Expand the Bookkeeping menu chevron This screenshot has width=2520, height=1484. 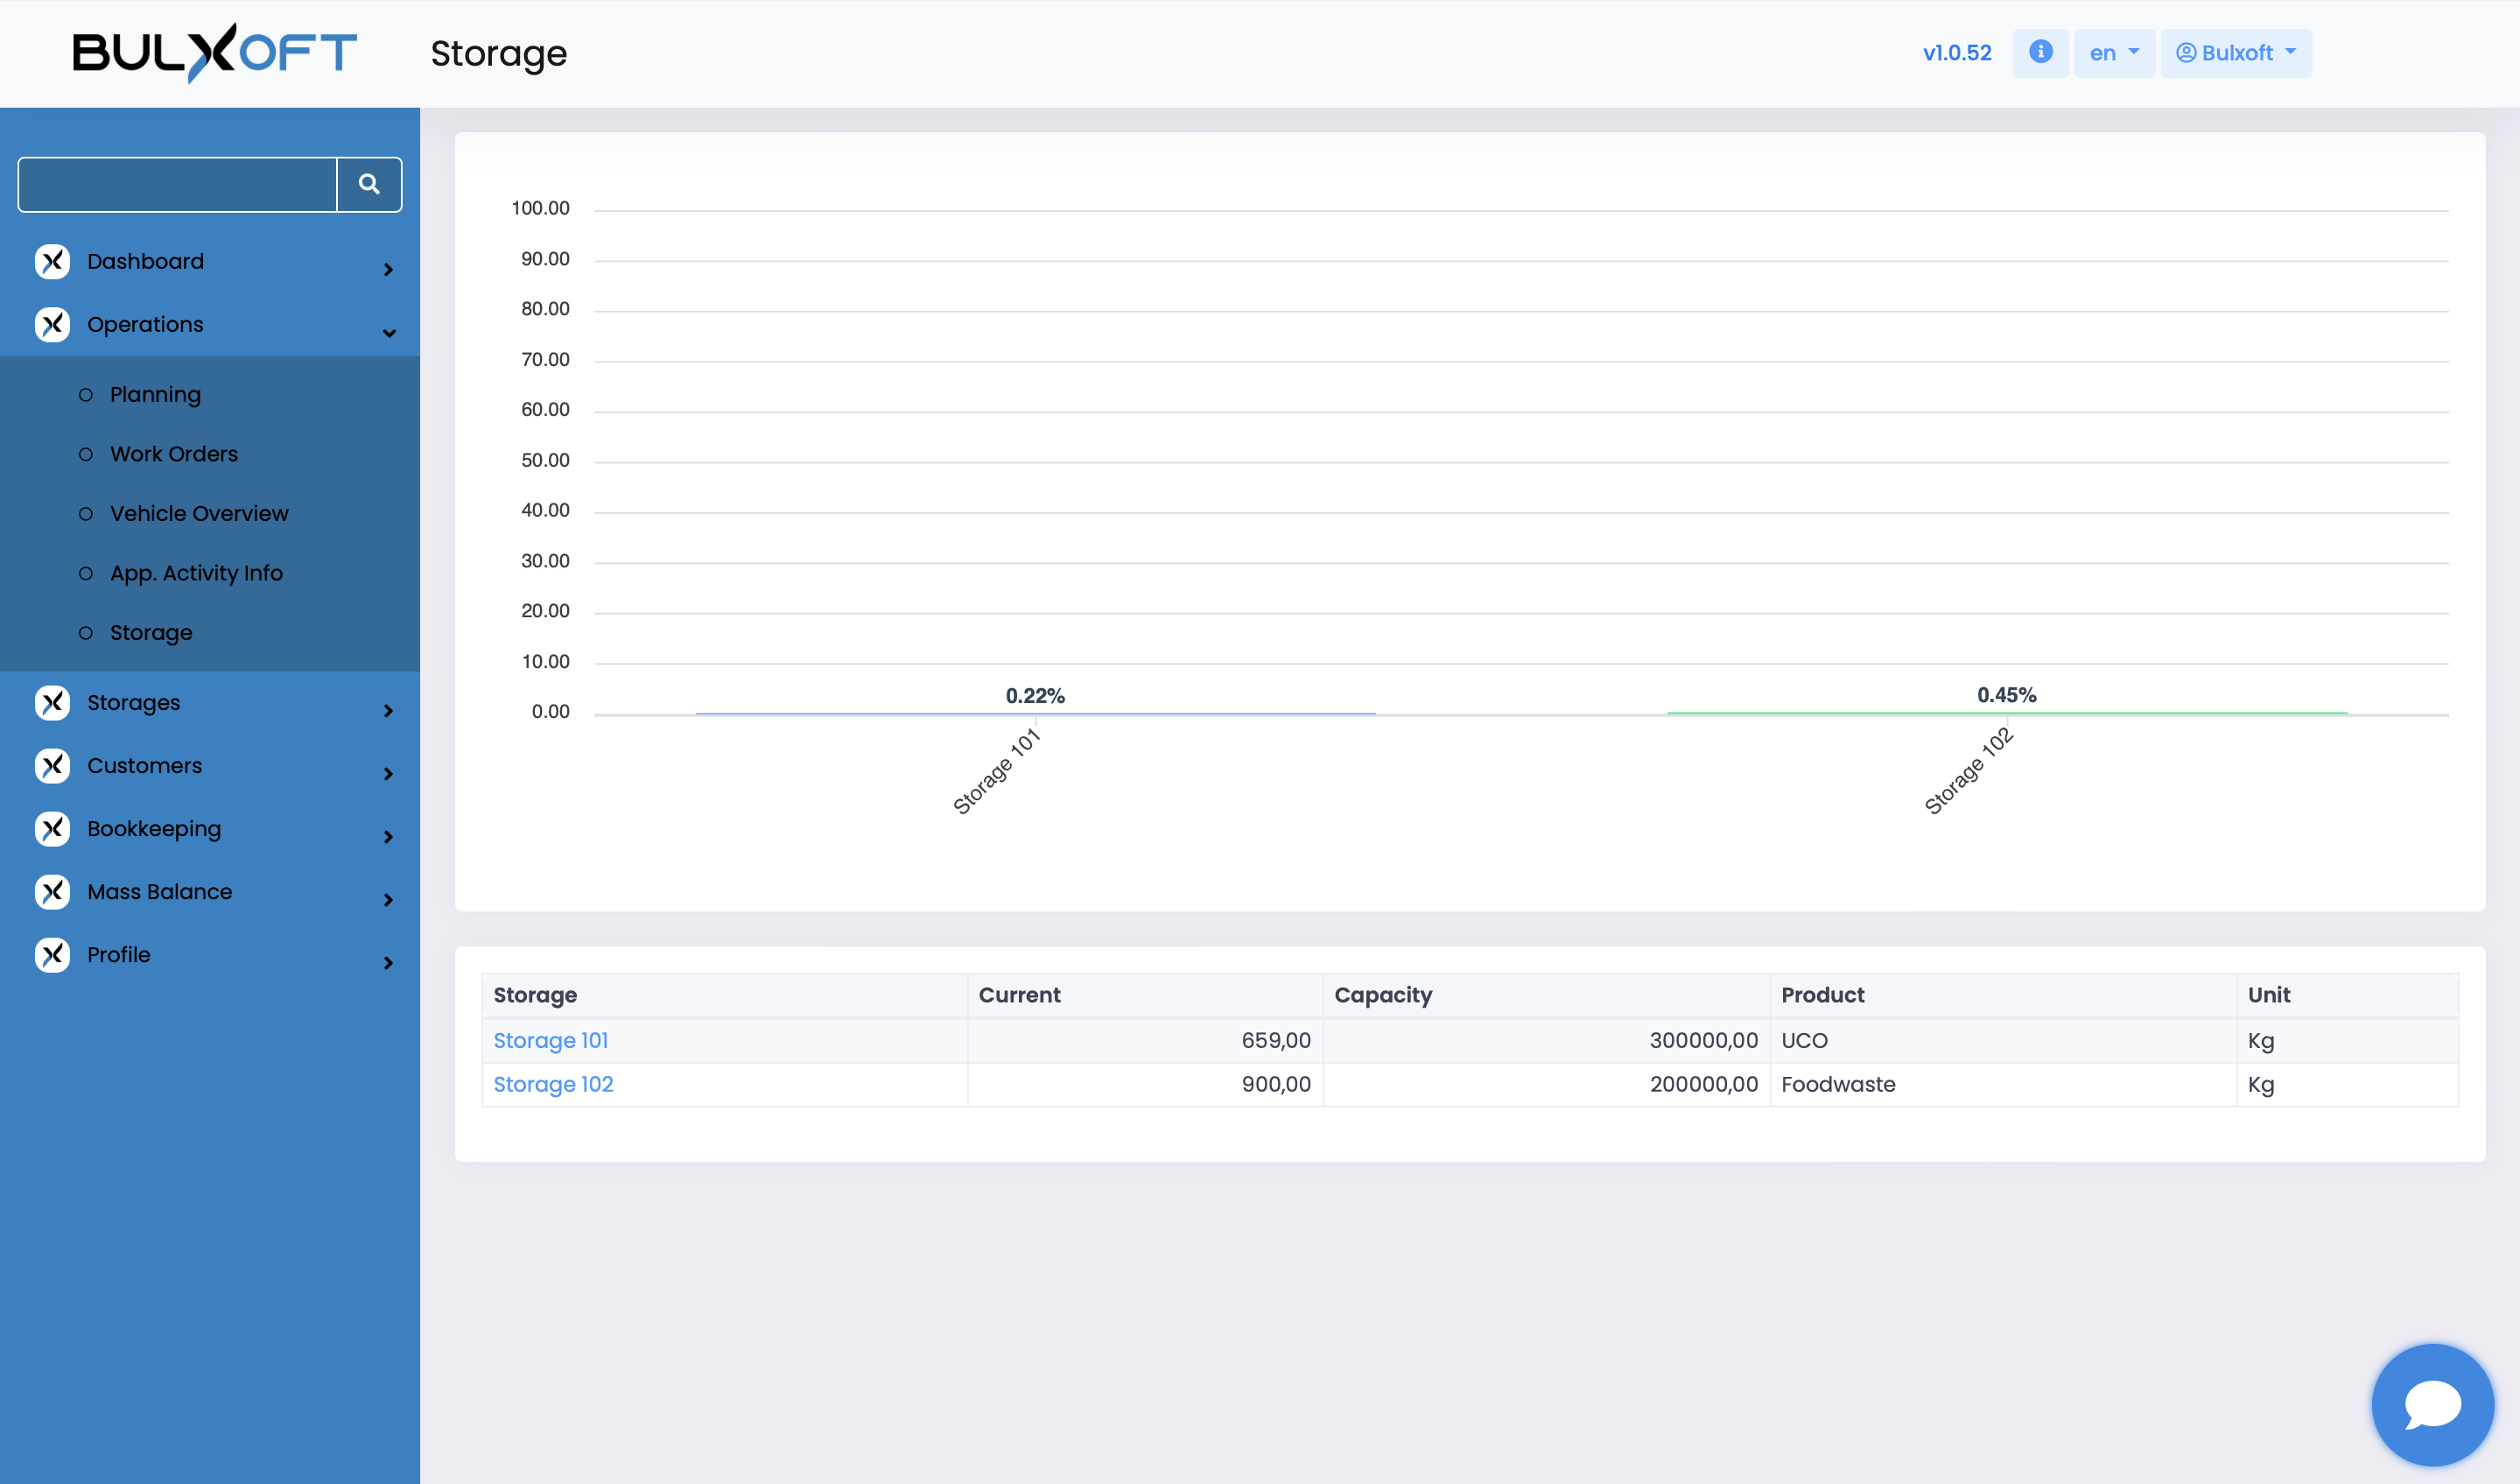coord(389,837)
